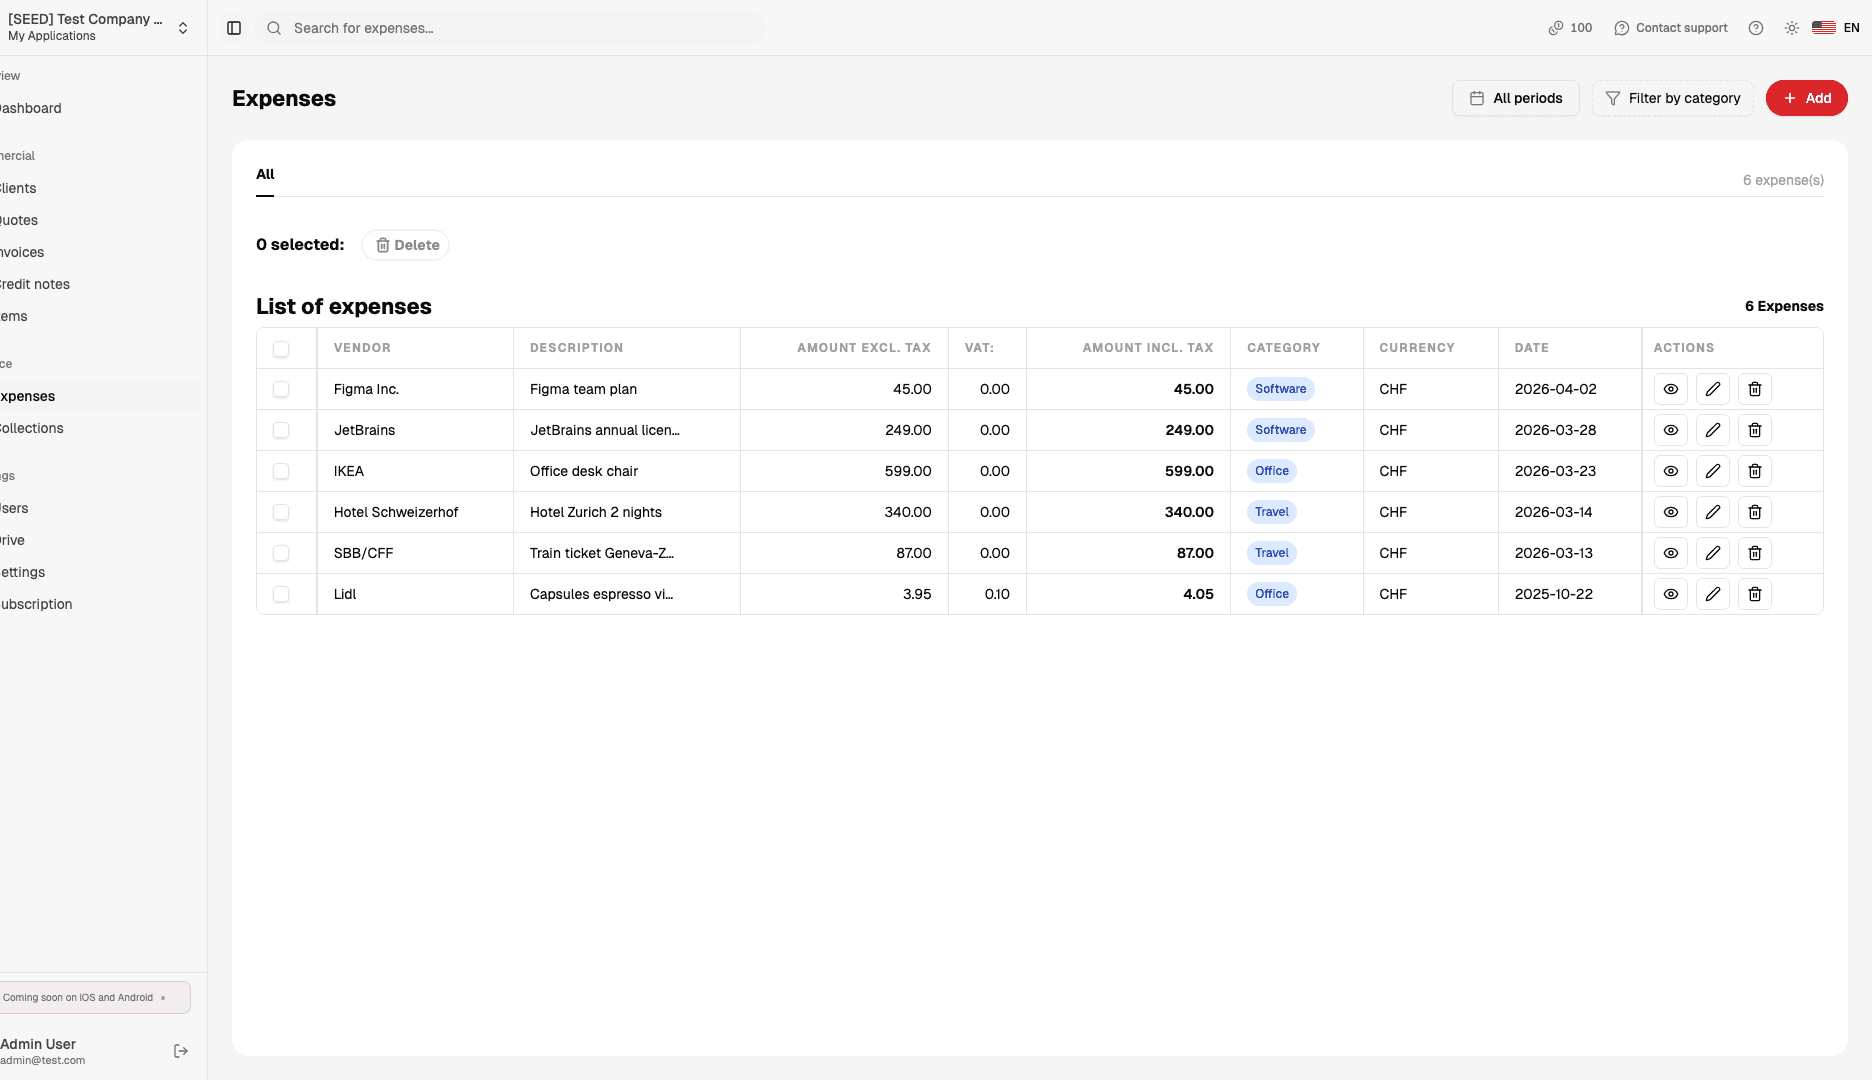The height and width of the screenshot is (1080, 1872).
Task: Click the Delete button above the list
Action: pyautogui.click(x=405, y=245)
